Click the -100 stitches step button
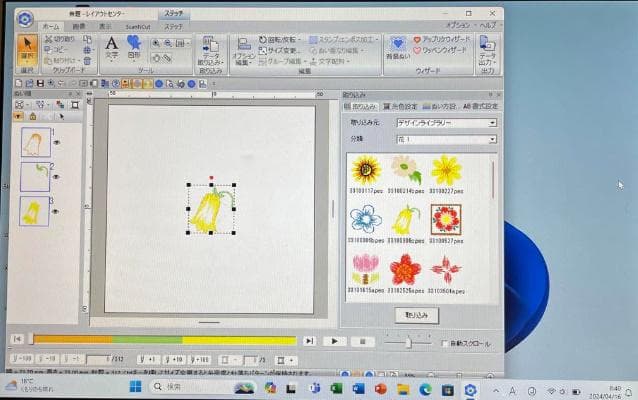 click(x=22, y=359)
